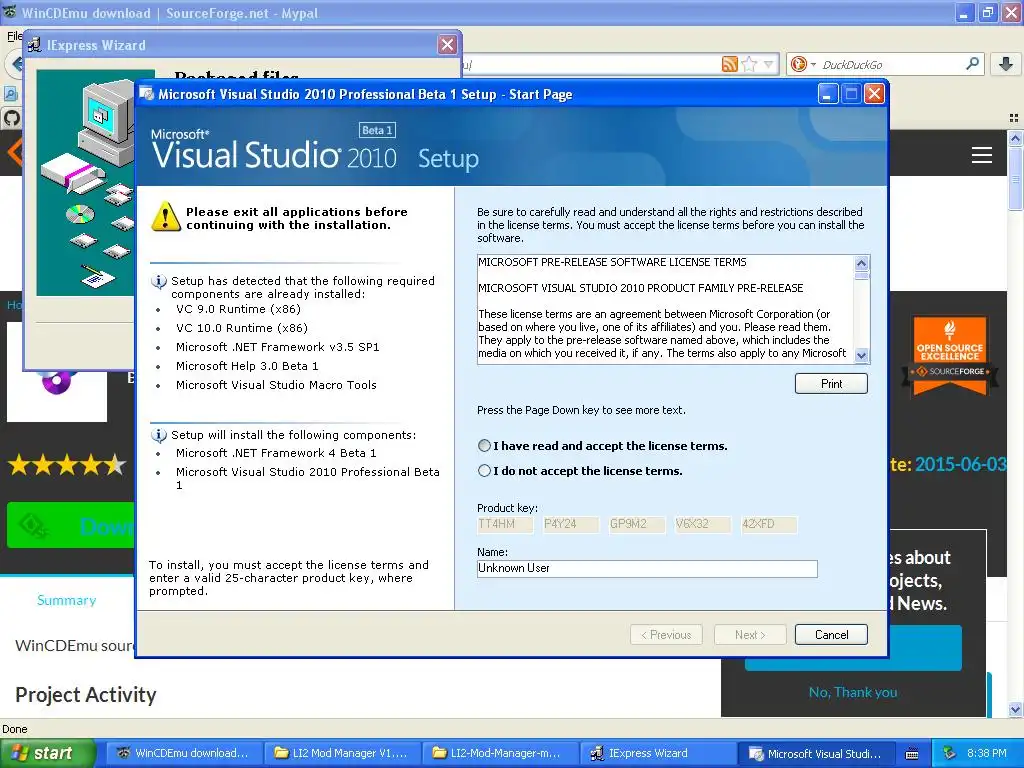This screenshot has width=1024, height=768.
Task: Open the File menu in Mypal
Action: [x=14, y=36]
